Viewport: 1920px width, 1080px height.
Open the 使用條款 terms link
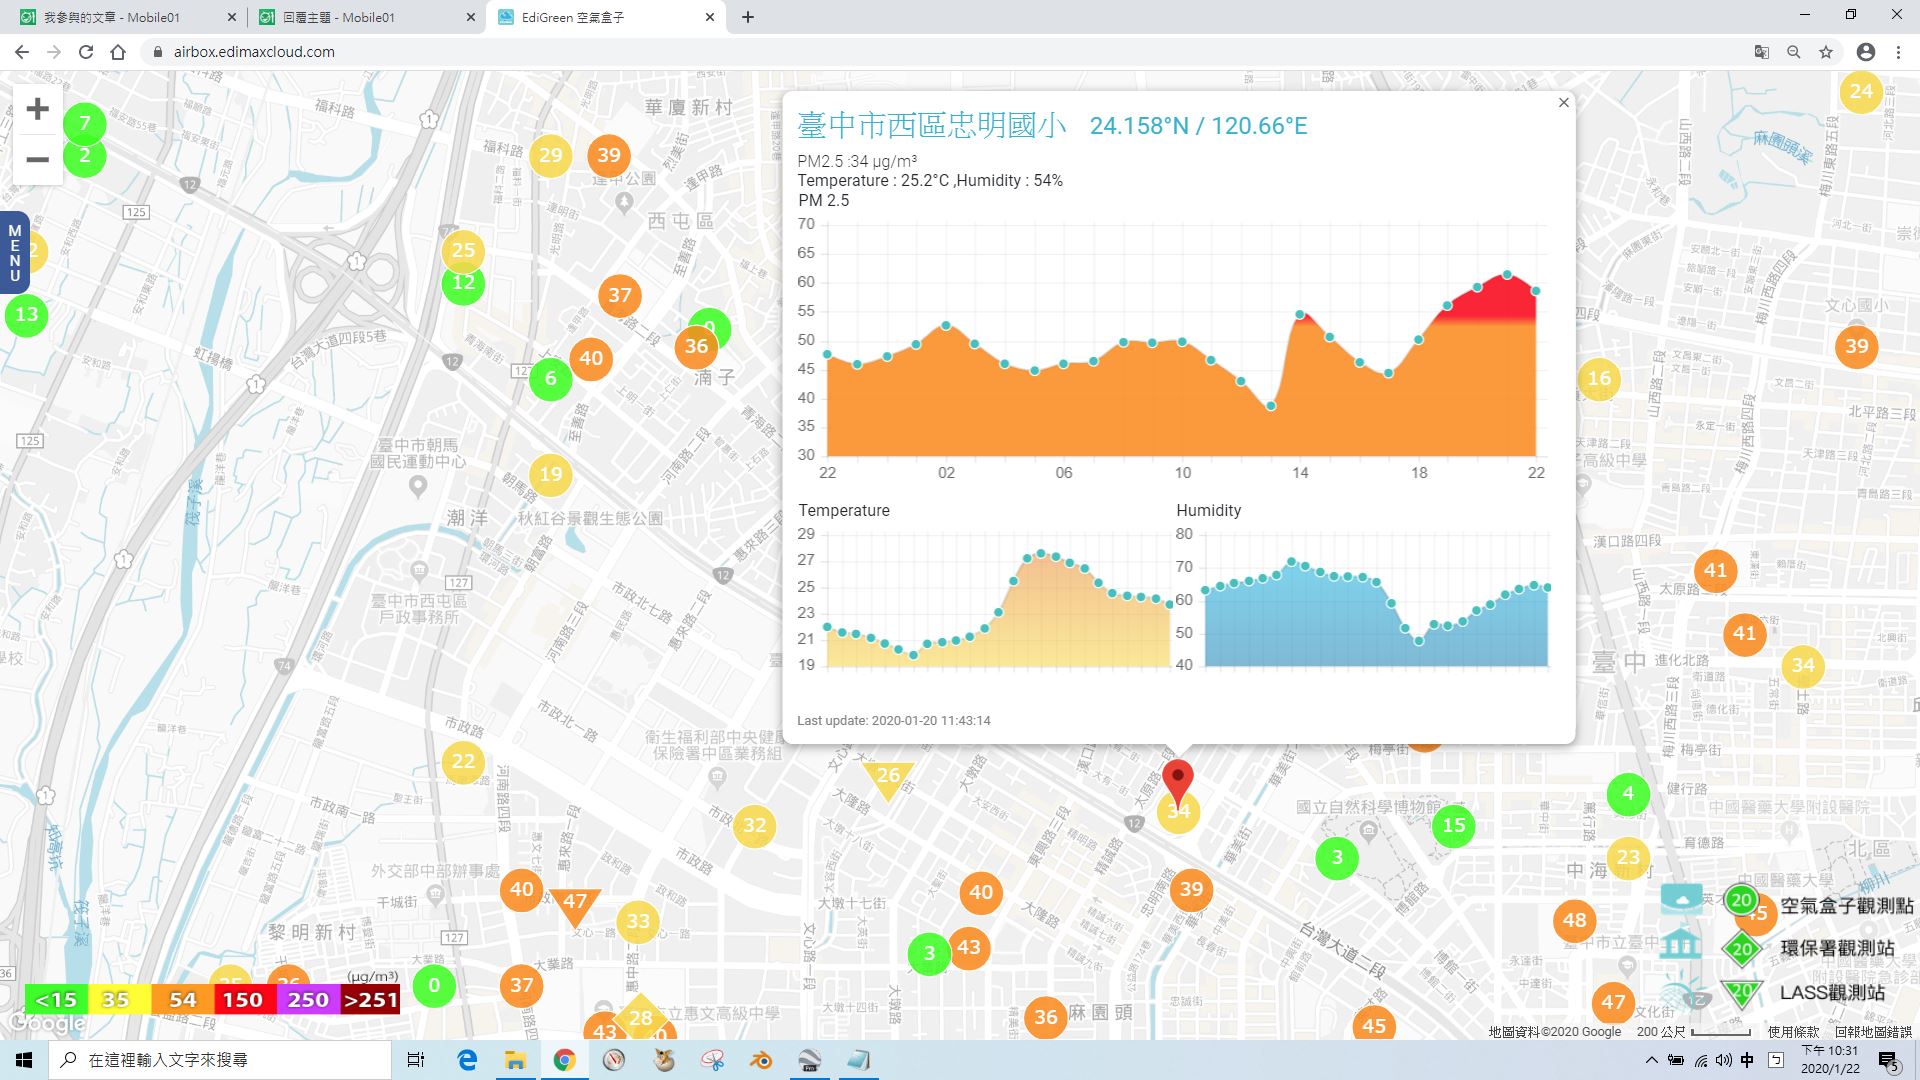pos(1793,1032)
